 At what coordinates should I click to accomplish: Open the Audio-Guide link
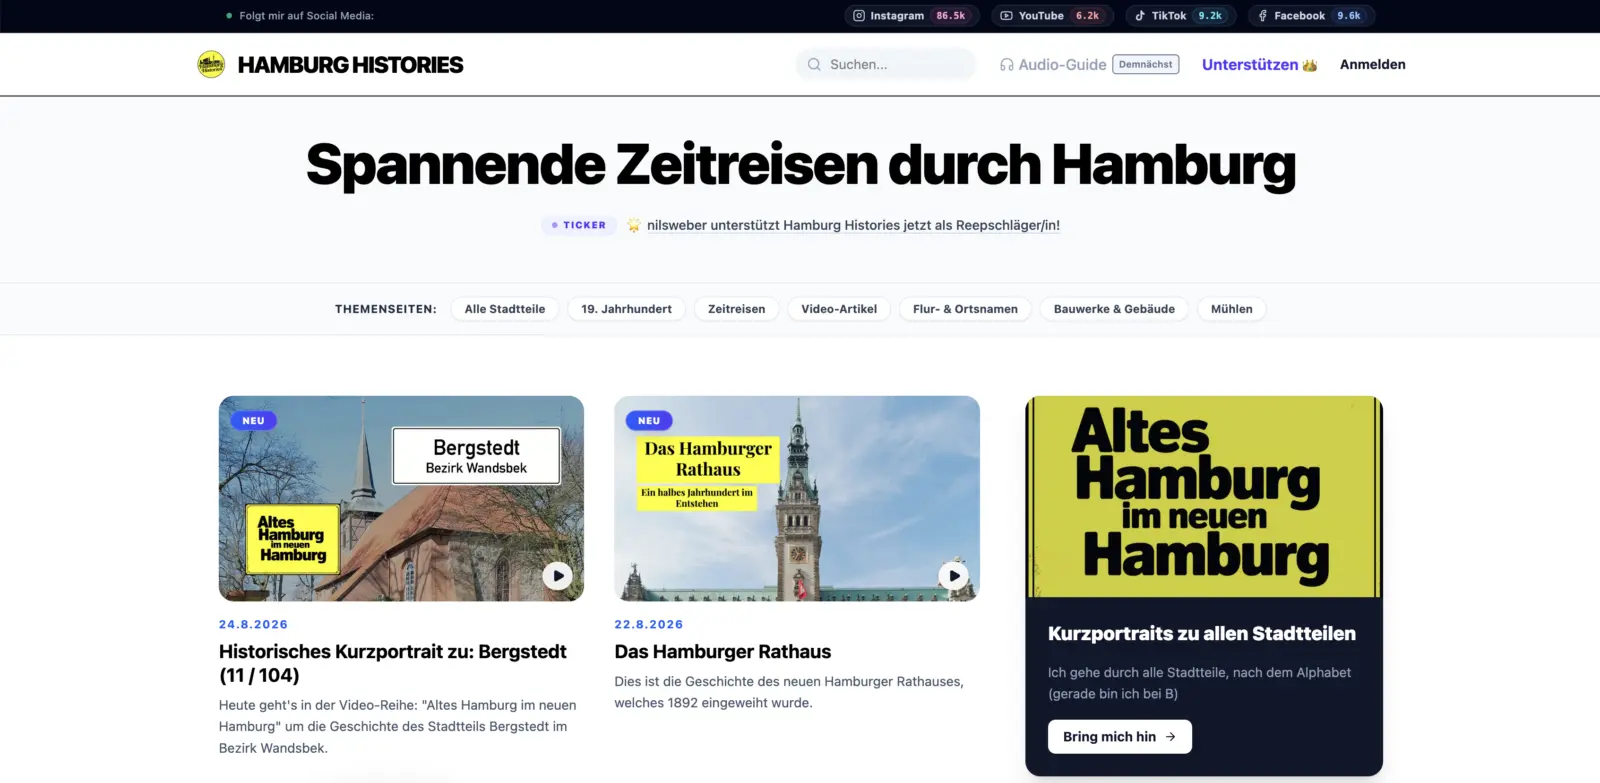(x=1062, y=65)
